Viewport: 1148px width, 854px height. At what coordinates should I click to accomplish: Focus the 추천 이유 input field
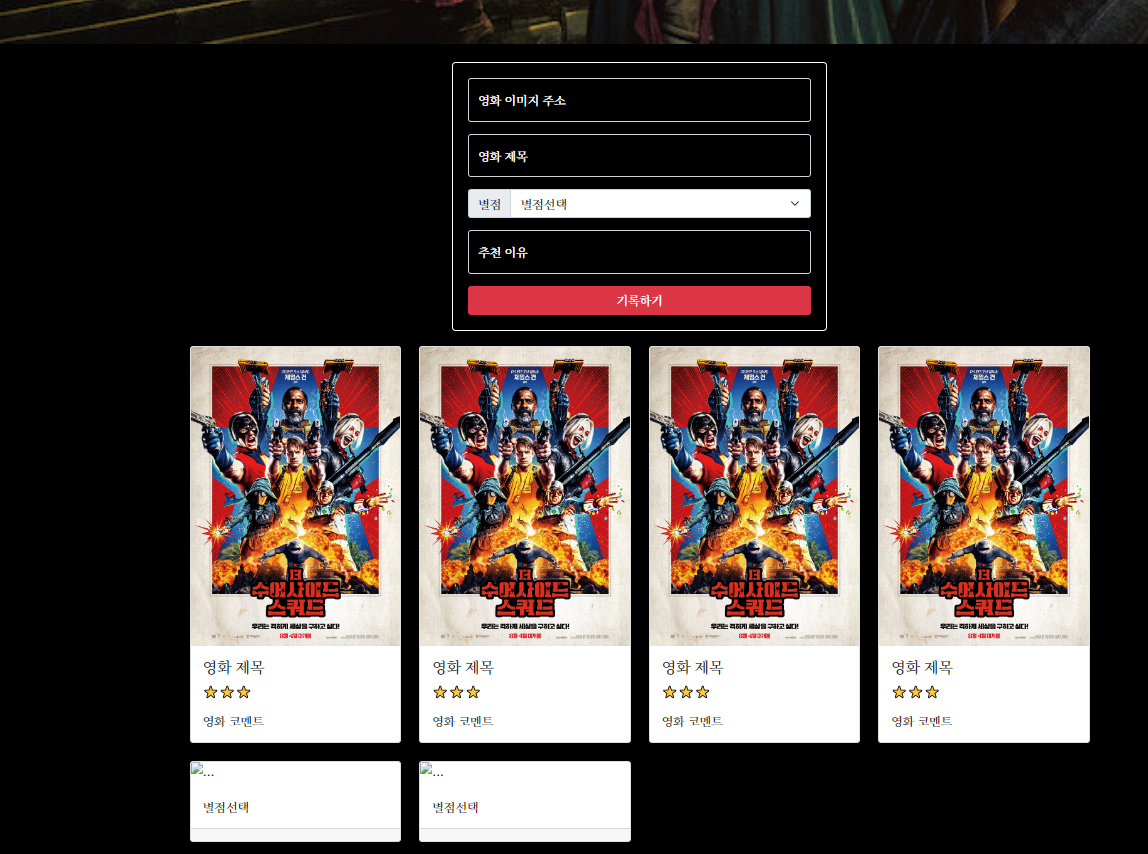point(639,252)
